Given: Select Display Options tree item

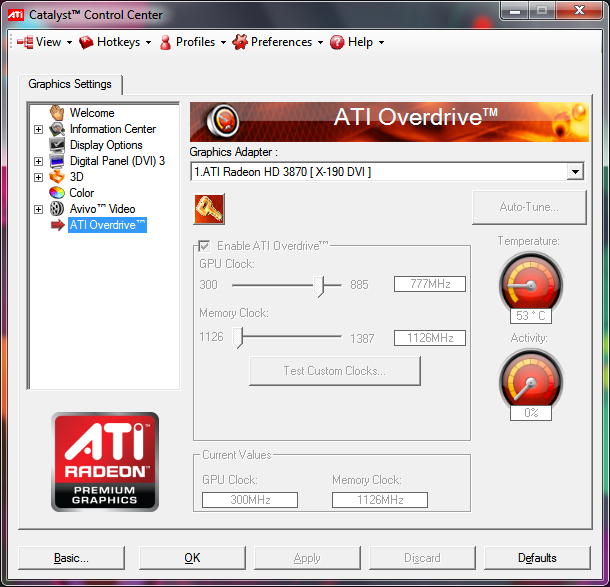Looking at the screenshot, I should point(106,145).
